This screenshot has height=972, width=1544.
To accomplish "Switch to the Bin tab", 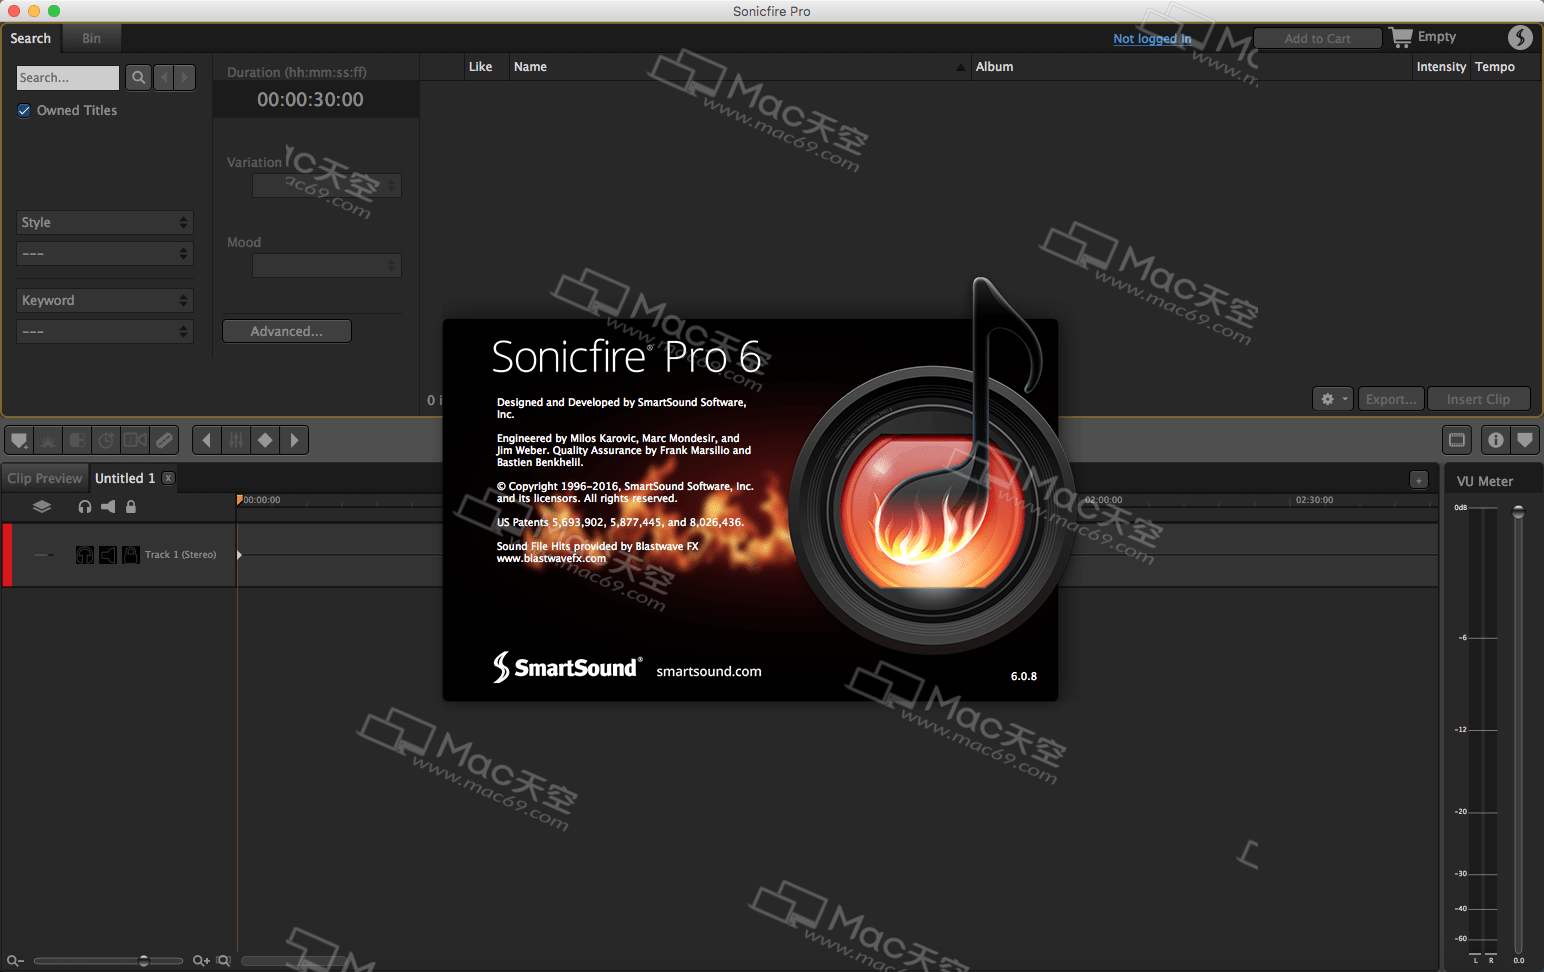I will click(x=92, y=38).
